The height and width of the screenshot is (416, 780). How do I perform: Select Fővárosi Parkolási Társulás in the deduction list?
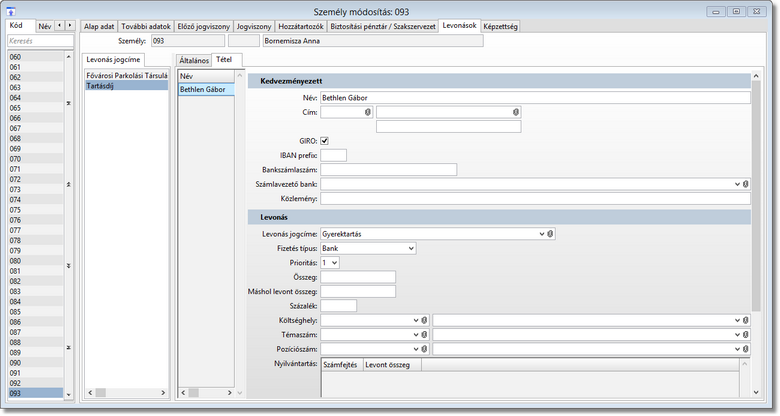126,75
